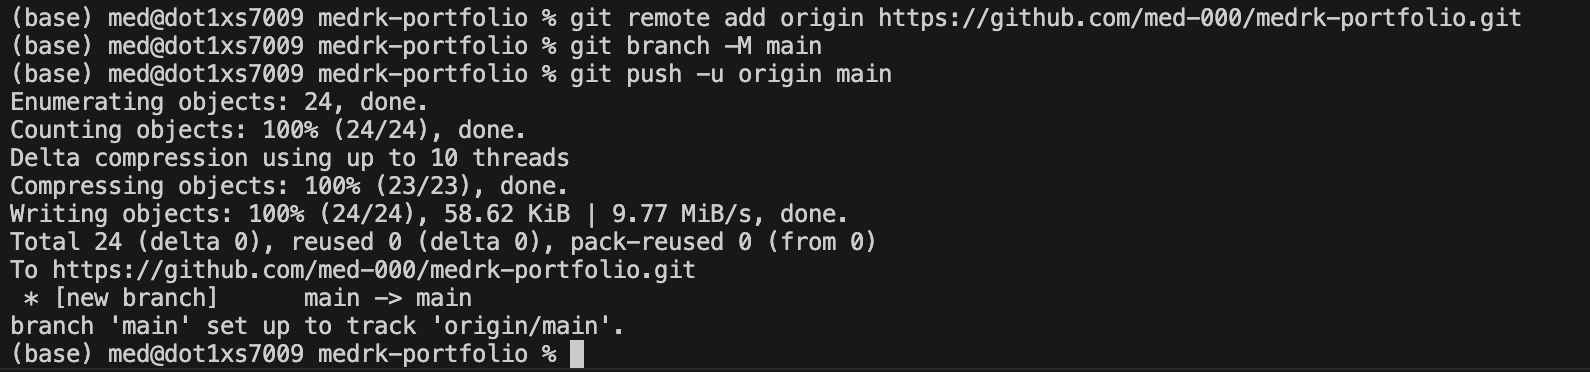This screenshot has height=372, width=1590.
Task: Click 'Enumerating objects: 24, done.' line
Action: point(219,102)
